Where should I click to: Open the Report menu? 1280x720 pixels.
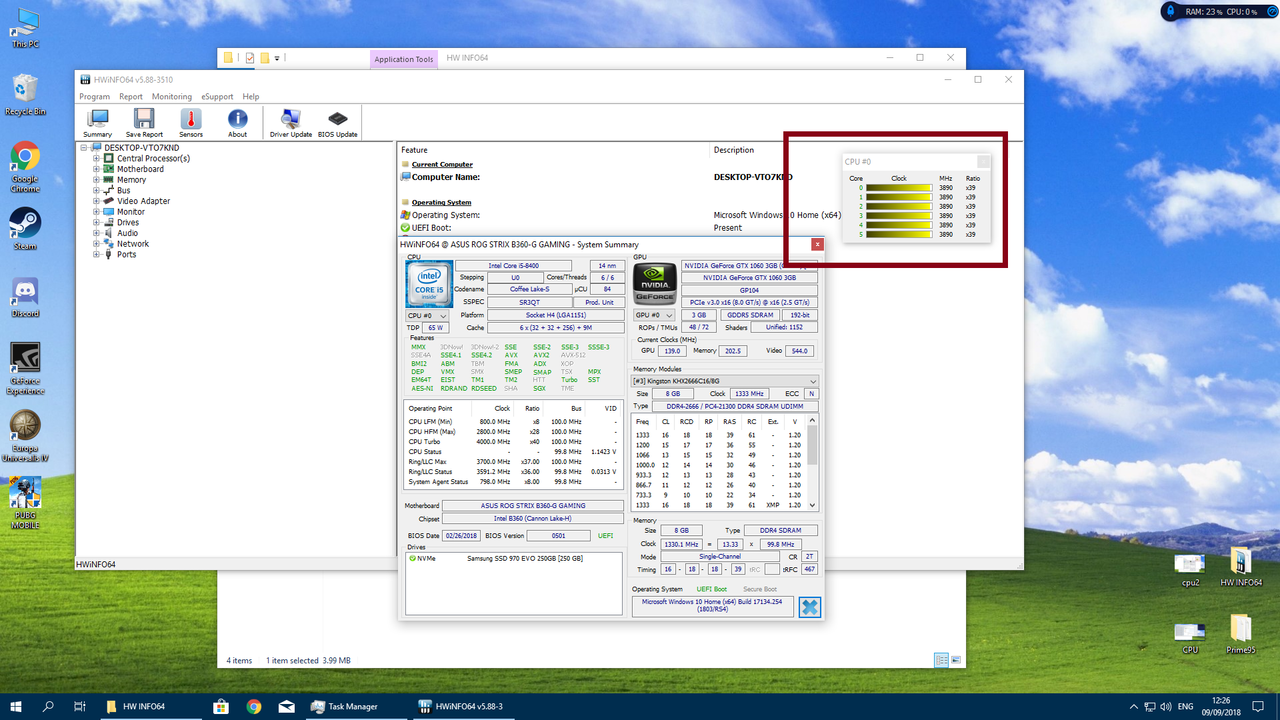click(131, 97)
